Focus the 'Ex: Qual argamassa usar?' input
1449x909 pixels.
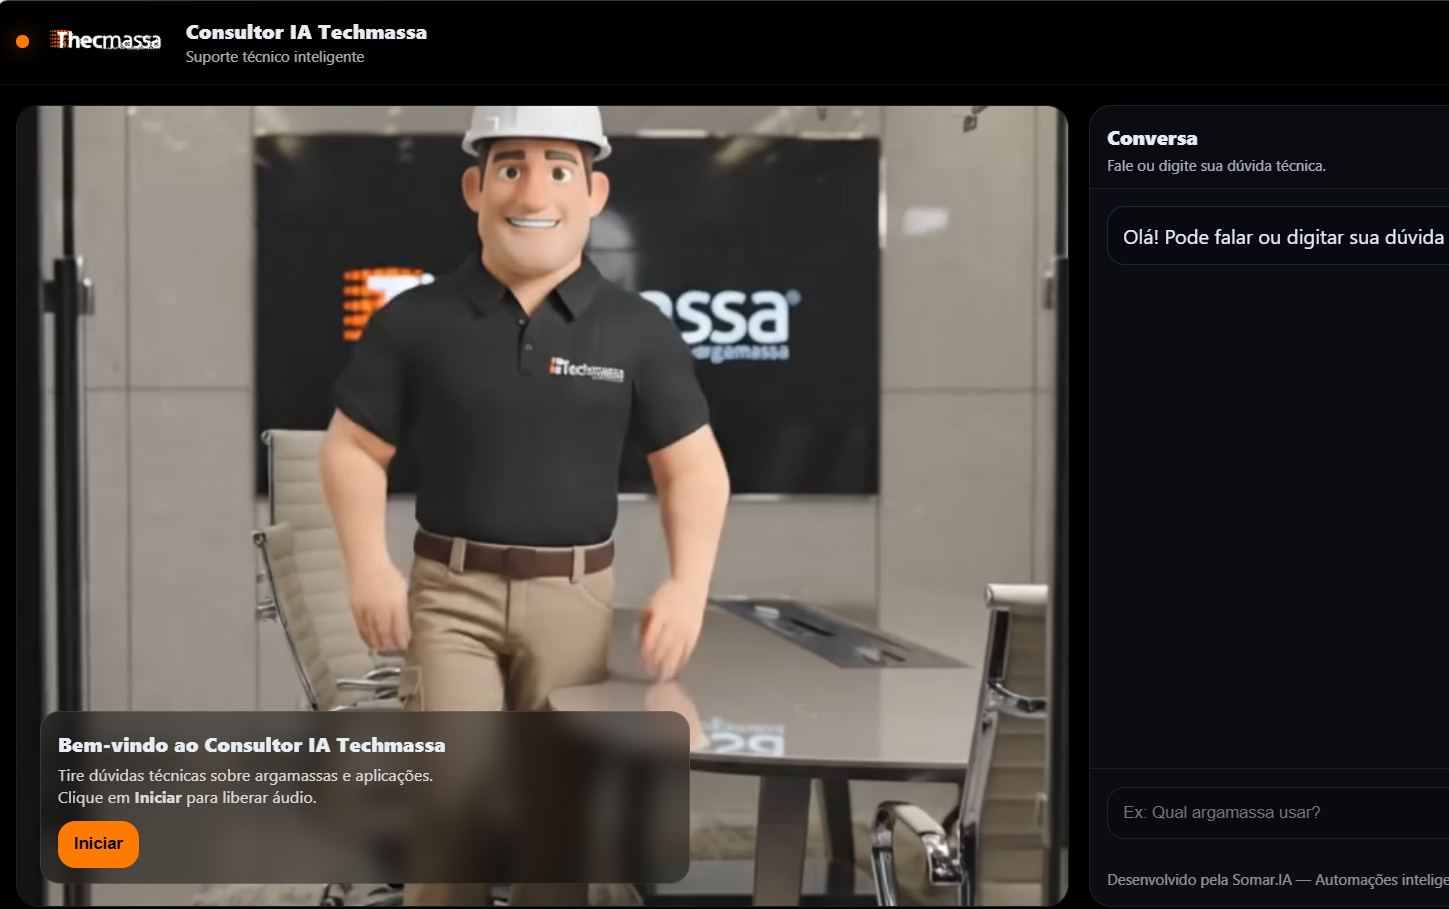[x=1278, y=812]
